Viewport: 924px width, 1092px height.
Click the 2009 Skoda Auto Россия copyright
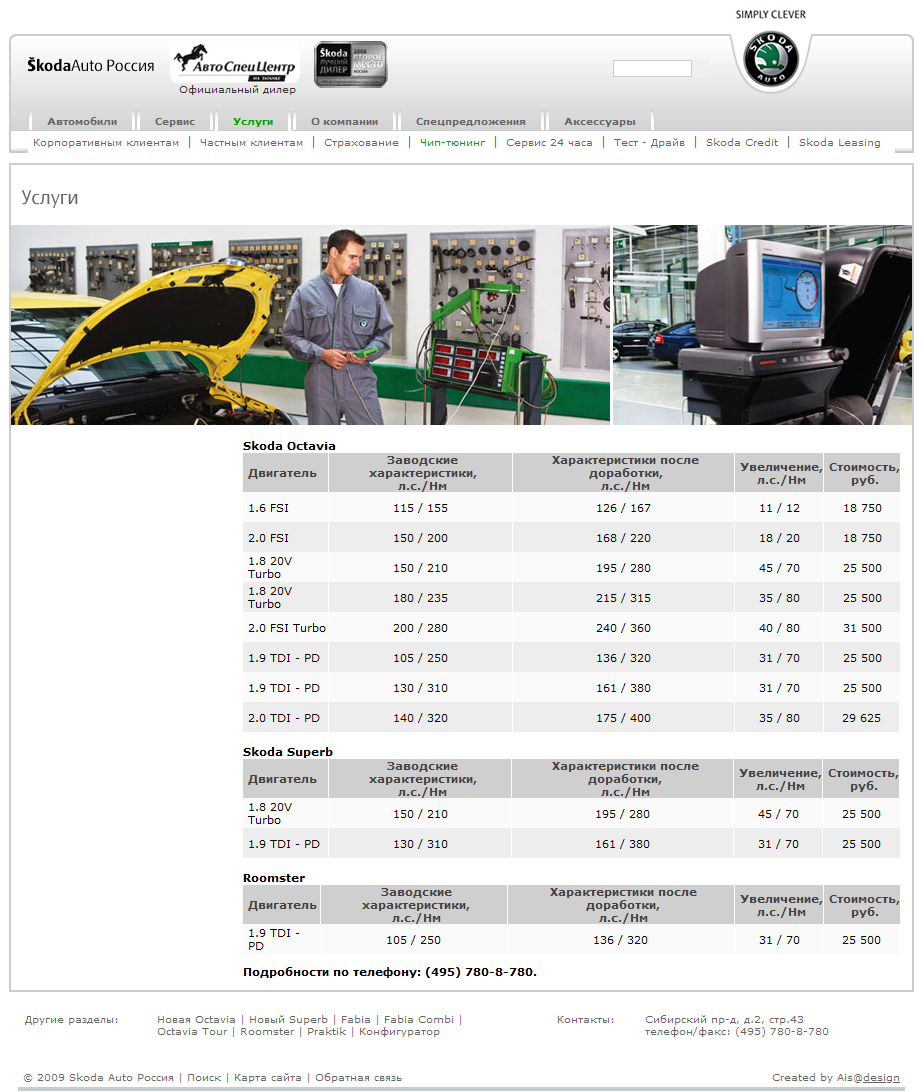pyautogui.click(x=99, y=1077)
